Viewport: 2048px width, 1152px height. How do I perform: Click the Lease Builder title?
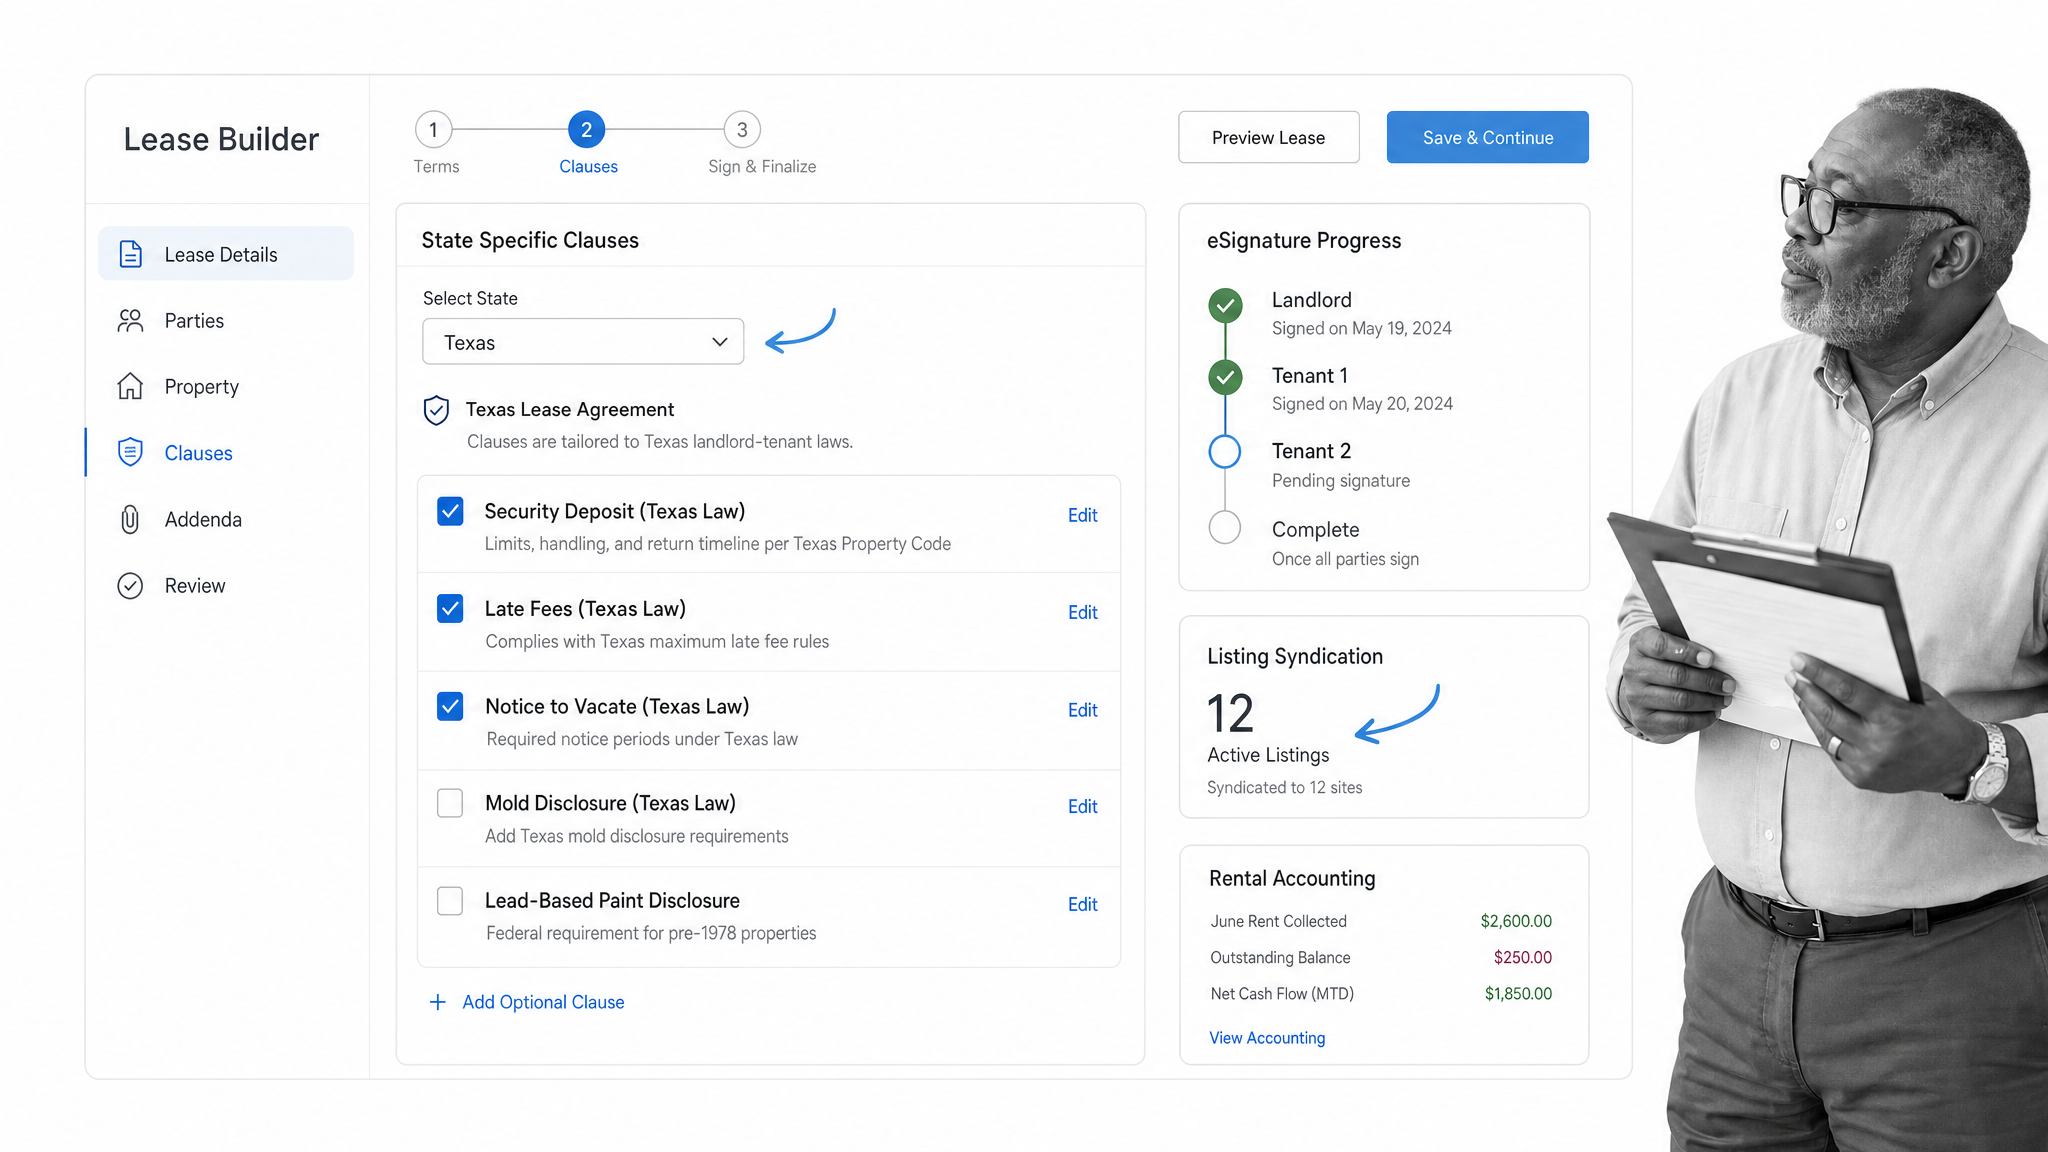(221, 139)
